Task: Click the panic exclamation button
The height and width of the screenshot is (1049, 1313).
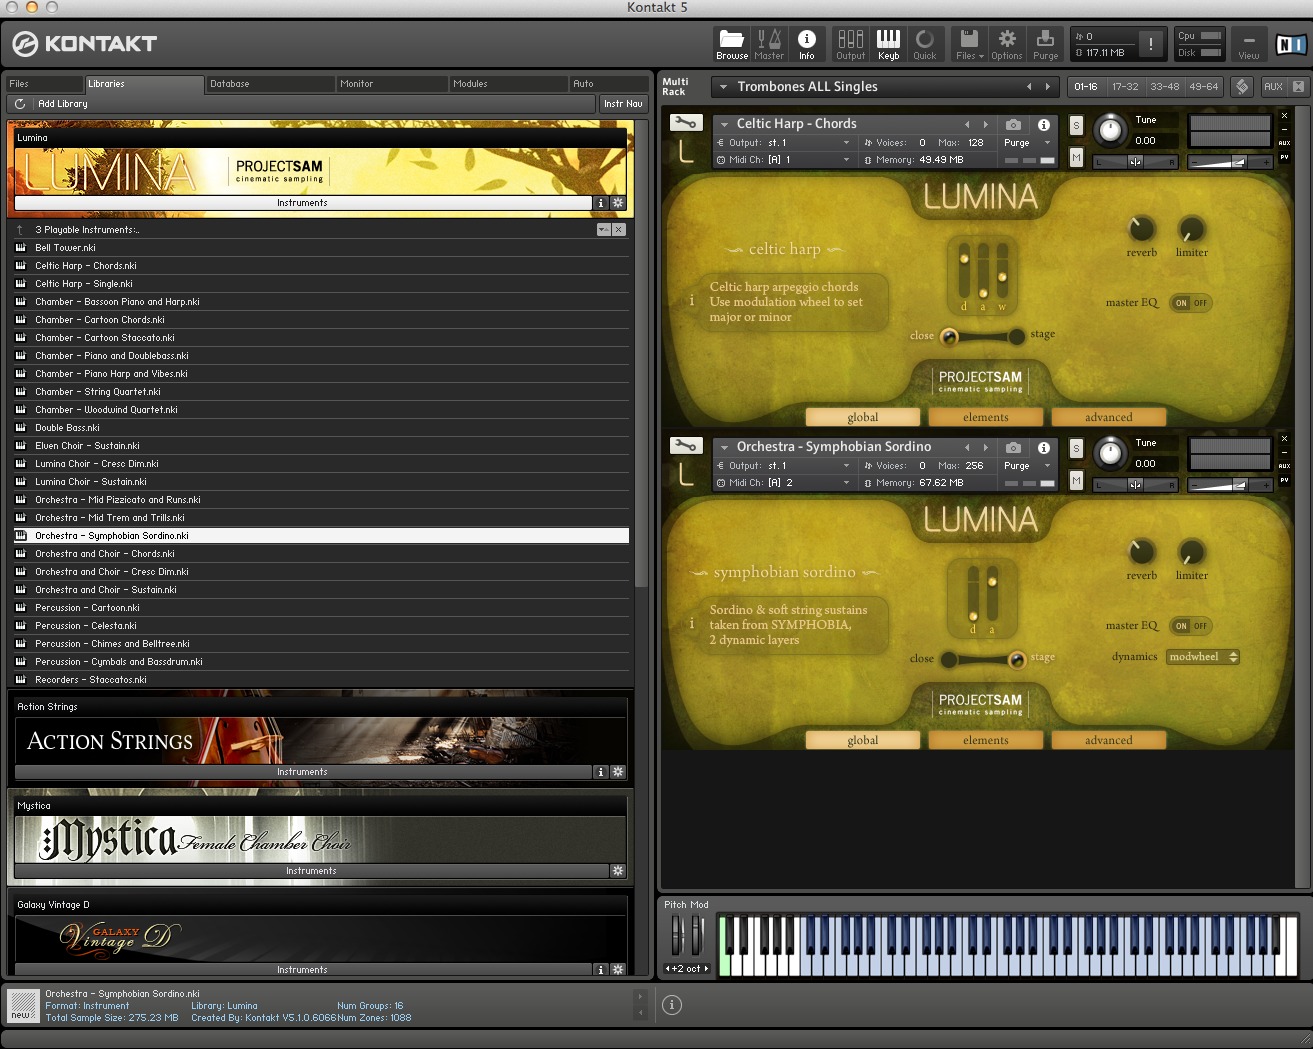Action: tap(1151, 44)
